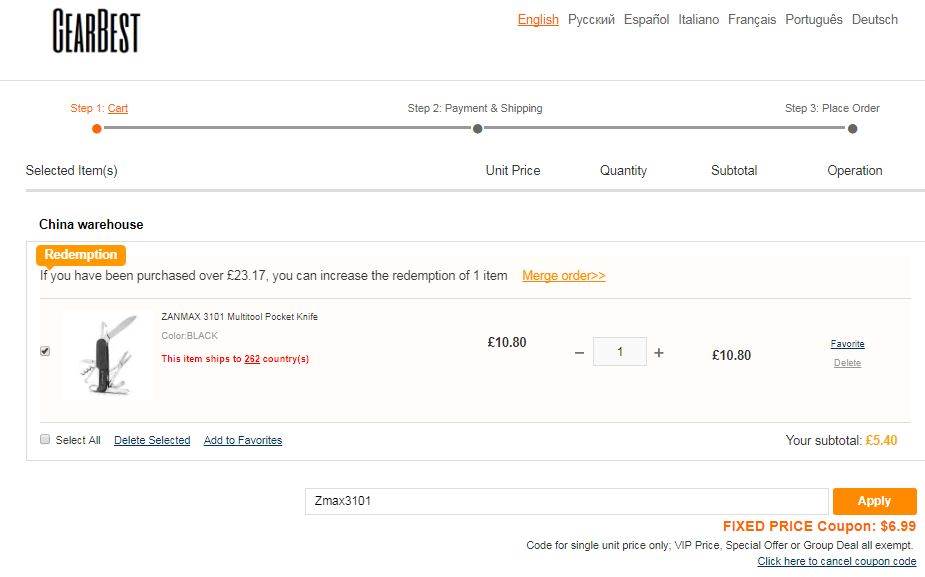Focus the coupon code input field
This screenshot has height=577, width=925.
coord(566,501)
